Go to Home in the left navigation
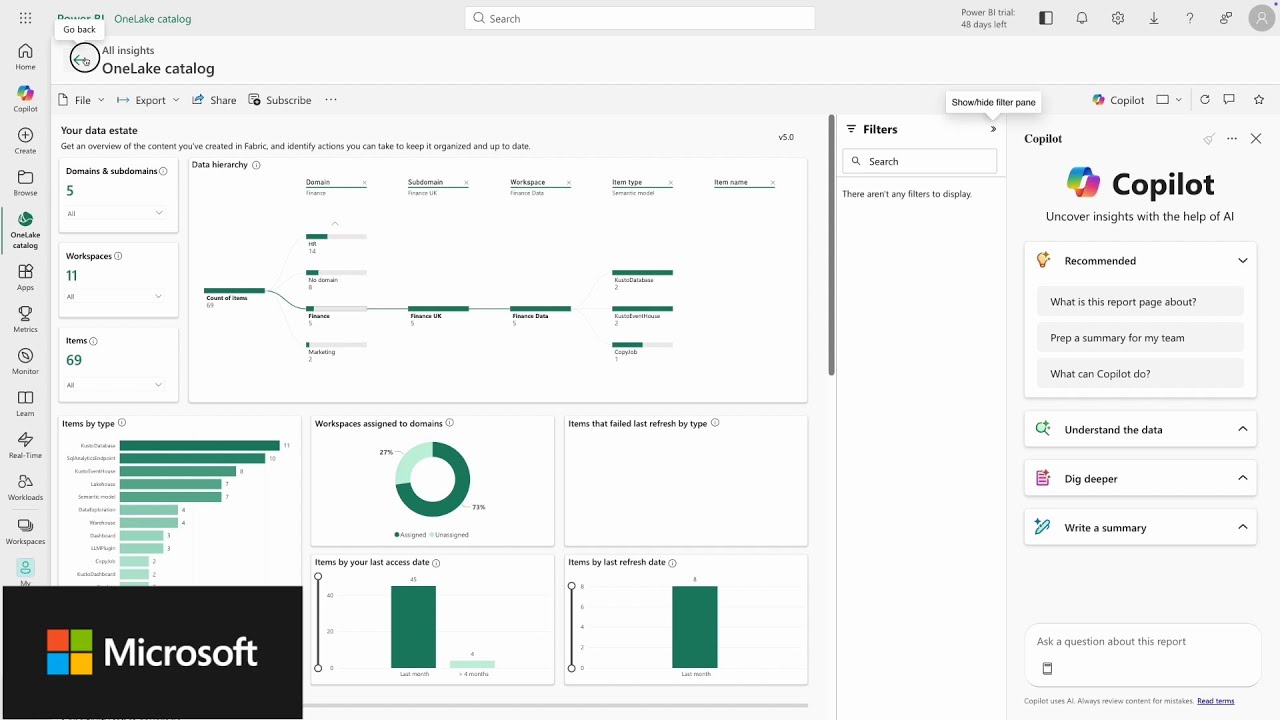Image resolution: width=1280 pixels, height=720 pixels. pos(25,57)
